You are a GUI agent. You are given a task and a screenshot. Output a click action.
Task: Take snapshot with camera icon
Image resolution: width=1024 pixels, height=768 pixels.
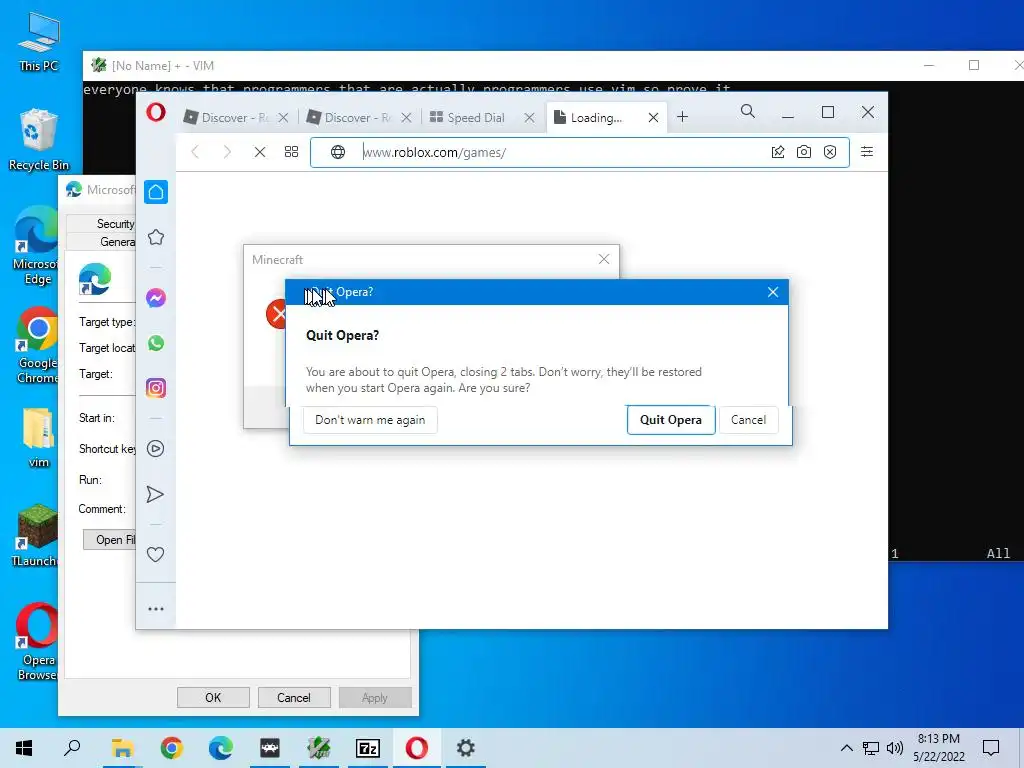point(804,152)
